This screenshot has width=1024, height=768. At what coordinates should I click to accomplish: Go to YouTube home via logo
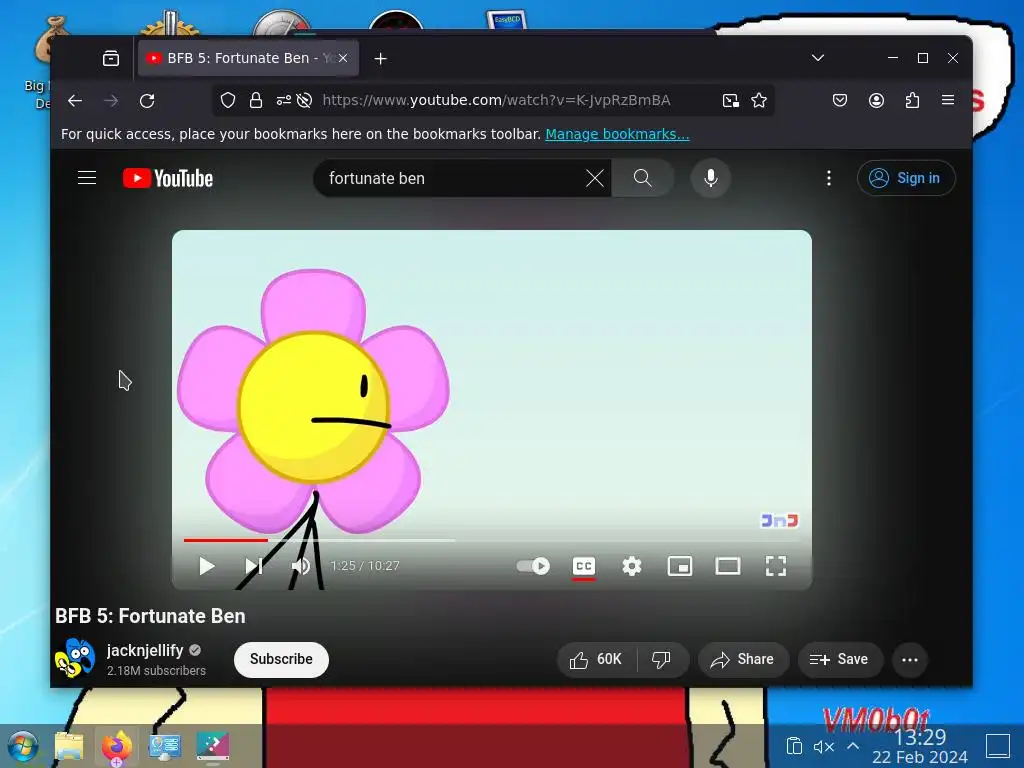[168, 178]
